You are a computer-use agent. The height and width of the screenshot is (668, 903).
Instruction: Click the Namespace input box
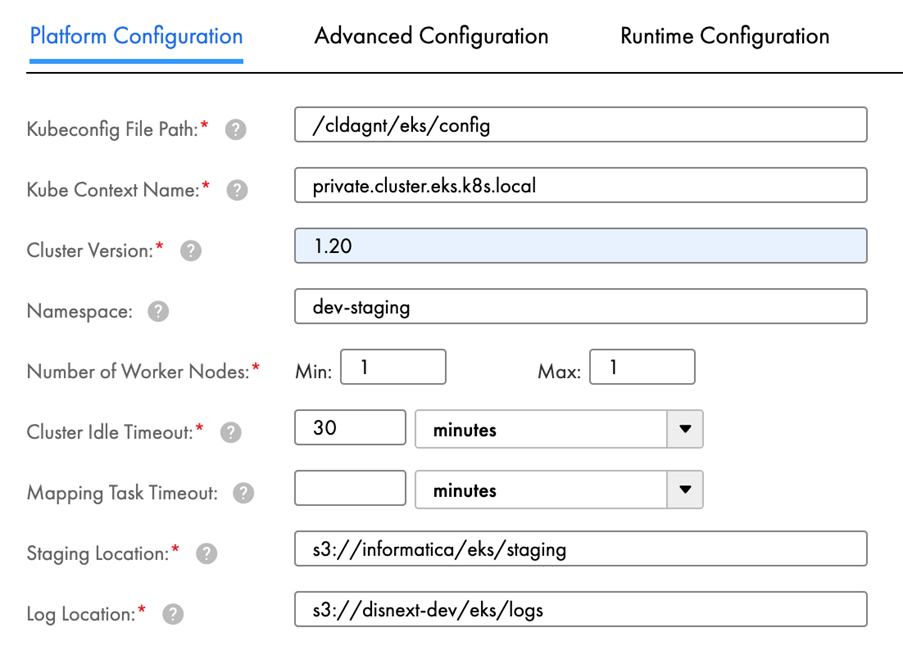point(580,306)
